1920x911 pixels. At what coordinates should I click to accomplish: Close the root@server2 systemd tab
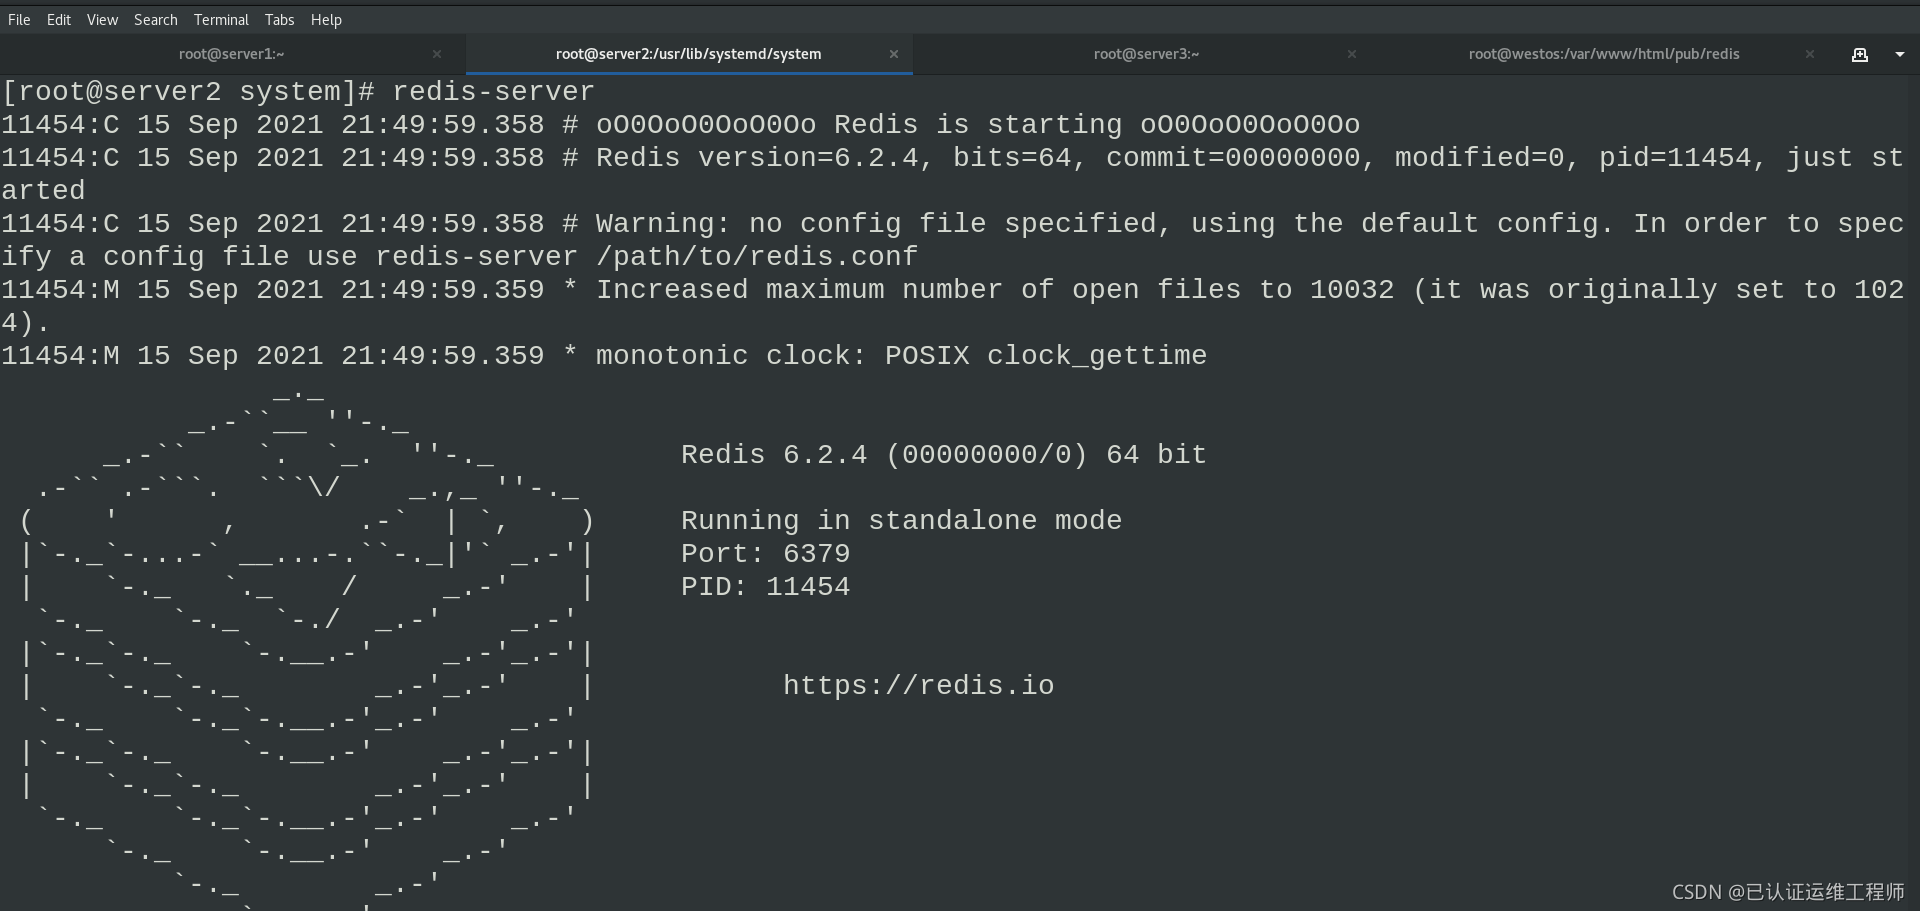(x=894, y=54)
